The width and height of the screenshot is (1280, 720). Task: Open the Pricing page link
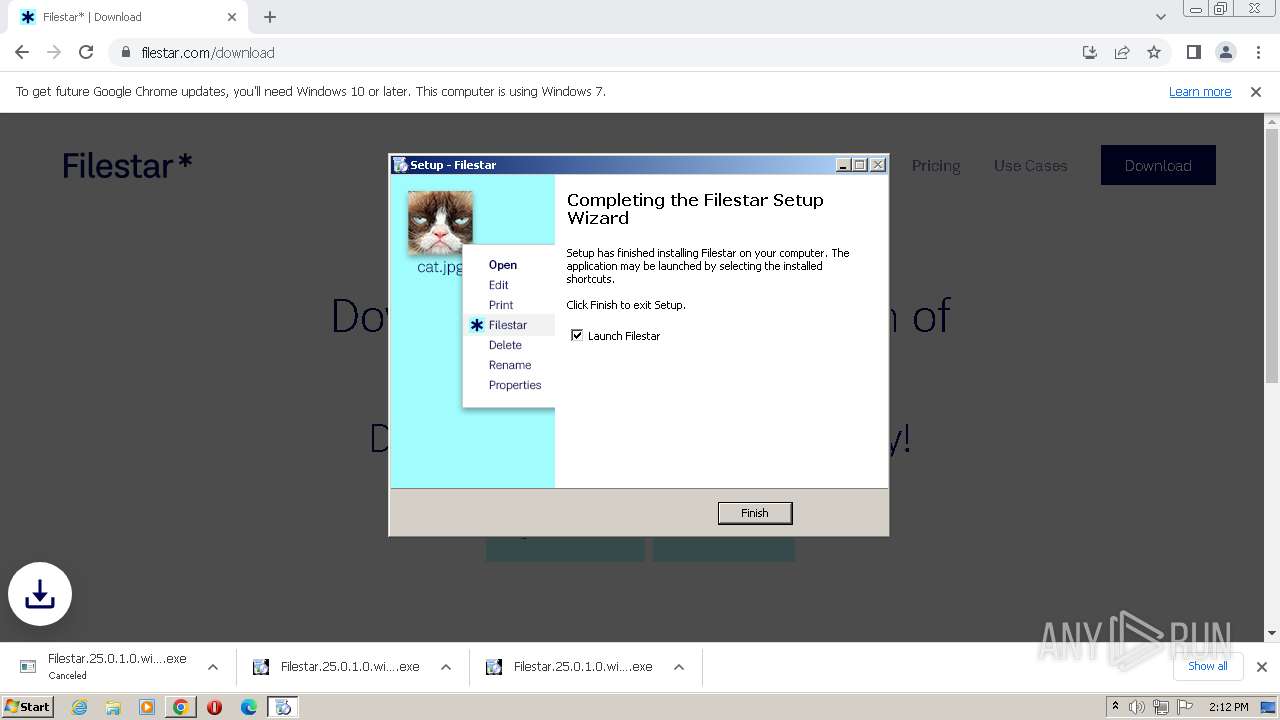tap(936, 166)
